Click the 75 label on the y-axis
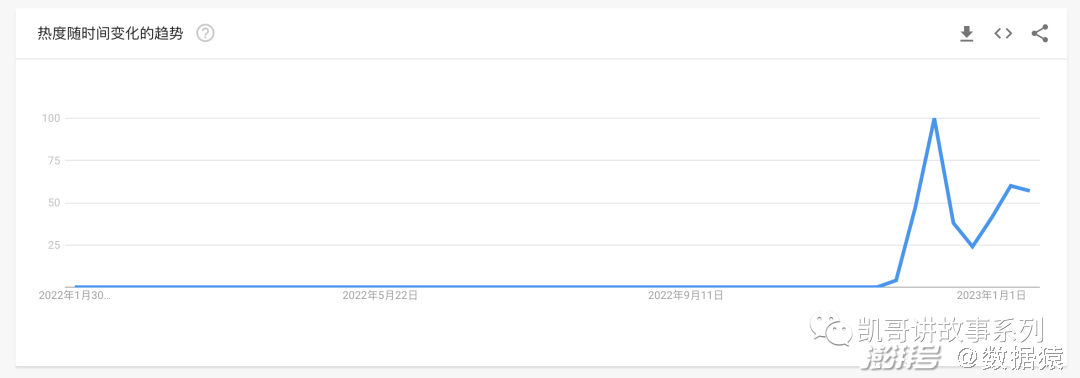Viewport: 1080px width, 378px height. [x=54, y=160]
